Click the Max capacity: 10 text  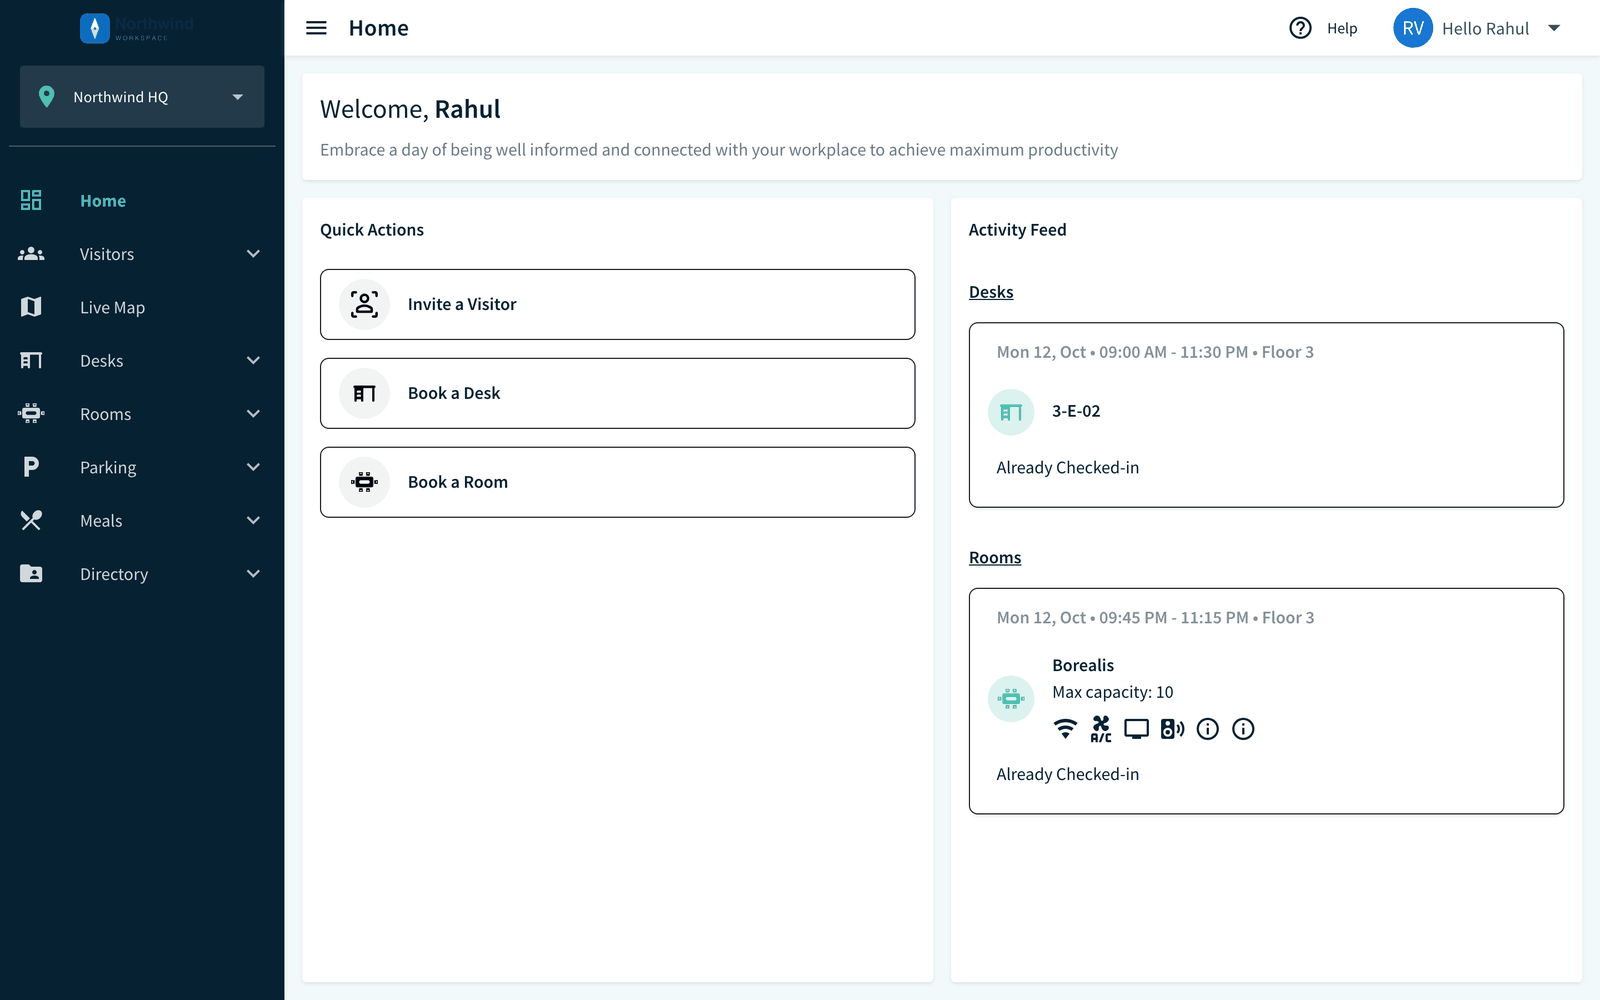click(1112, 692)
